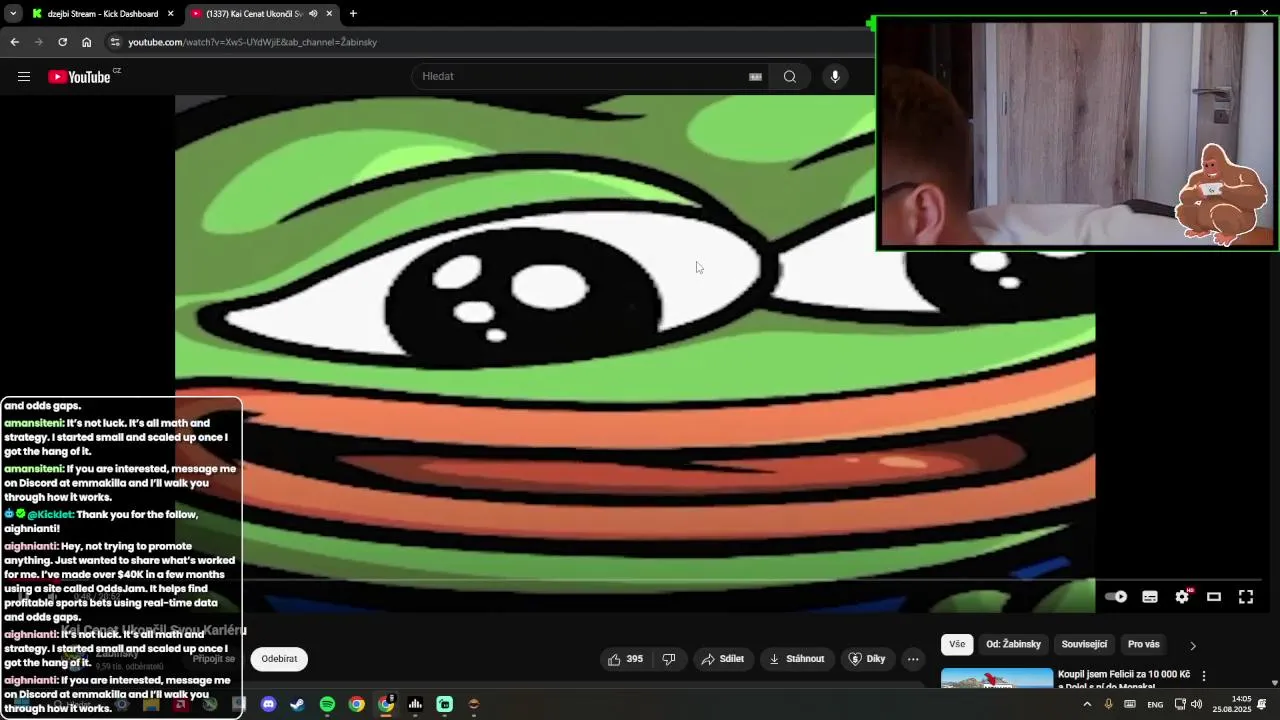
Task: Dislike the video
Action: pyautogui.click(x=669, y=659)
